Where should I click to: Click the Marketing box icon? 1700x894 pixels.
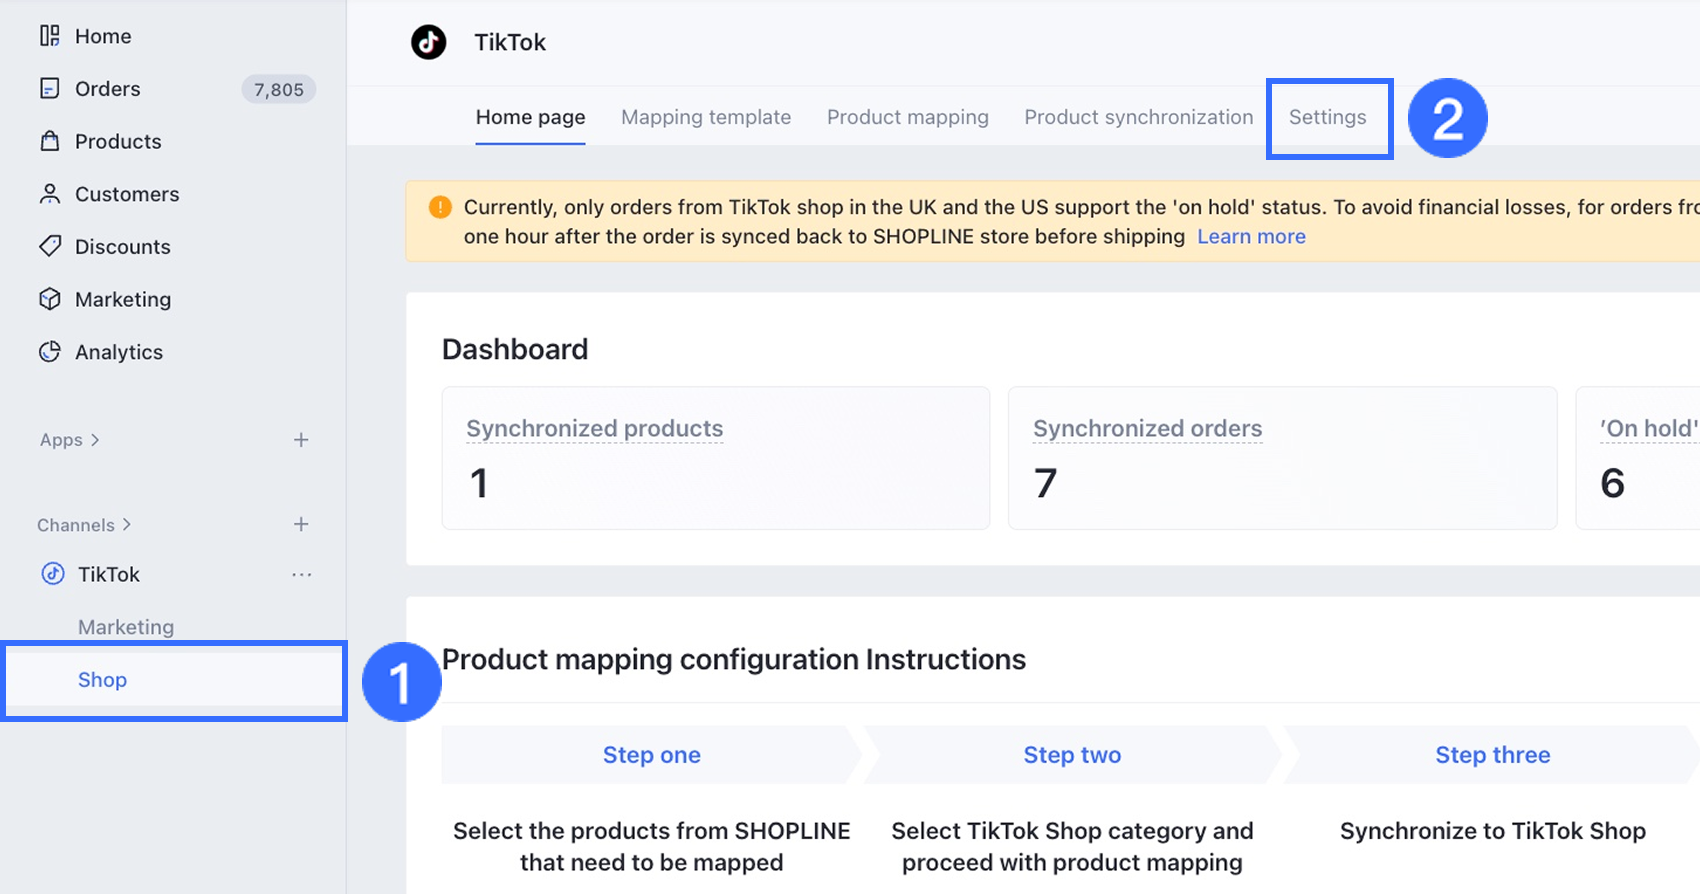tap(49, 299)
